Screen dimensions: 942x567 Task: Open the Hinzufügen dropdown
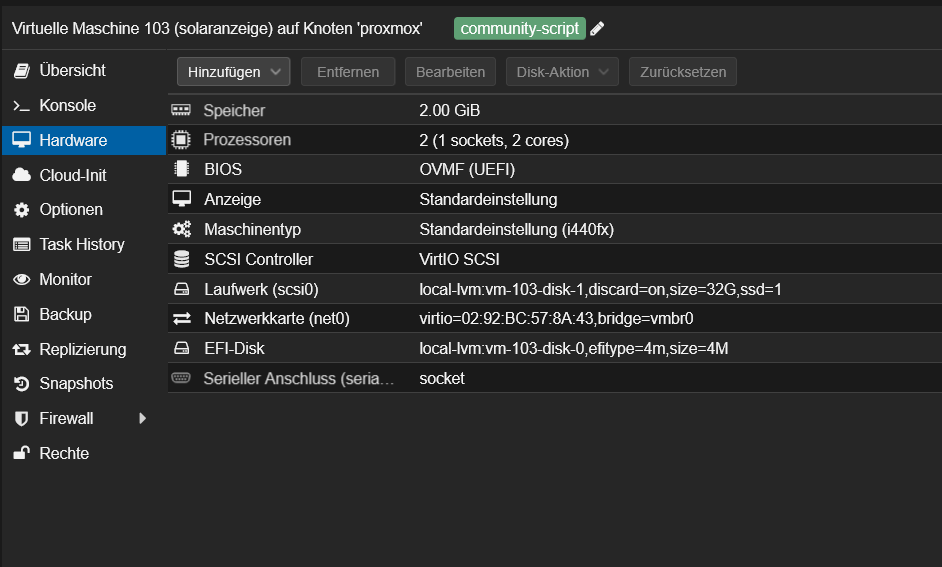233,72
